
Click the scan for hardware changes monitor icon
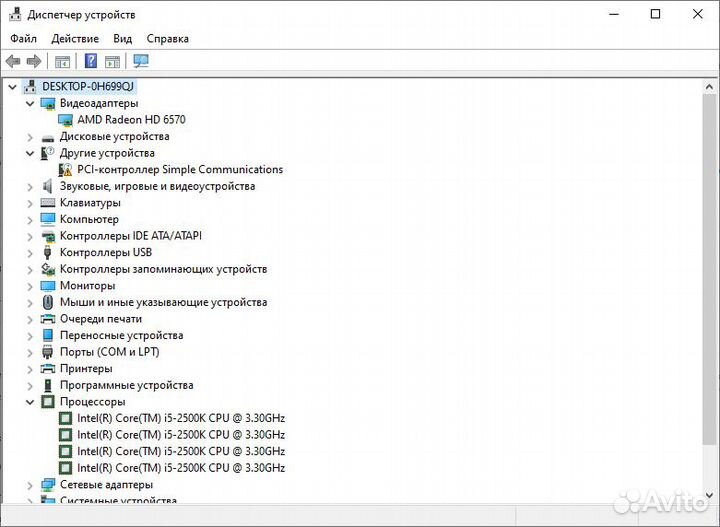[x=141, y=61]
